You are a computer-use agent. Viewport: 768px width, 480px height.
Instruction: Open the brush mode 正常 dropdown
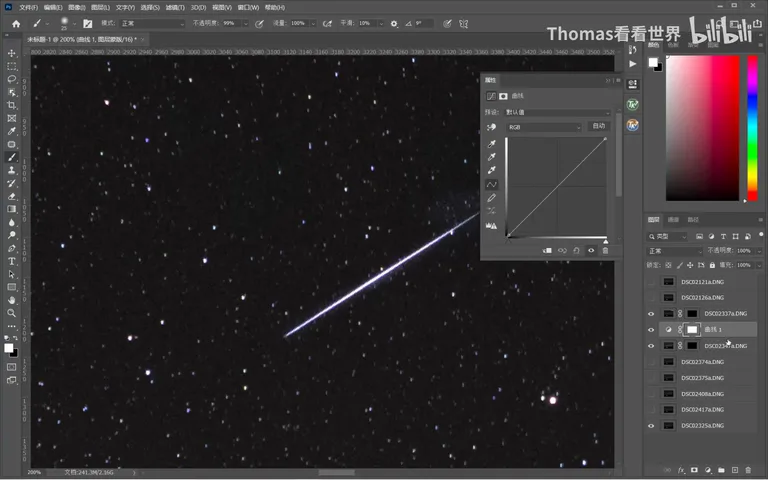(152, 24)
